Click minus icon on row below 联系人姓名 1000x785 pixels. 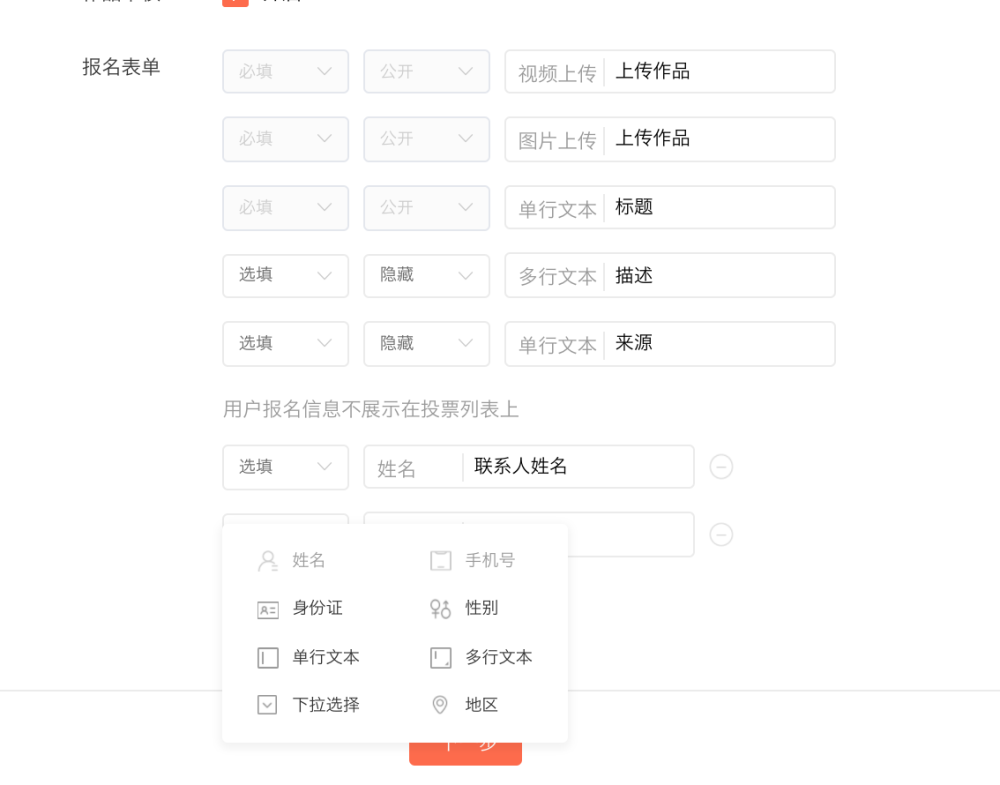coord(721,535)
